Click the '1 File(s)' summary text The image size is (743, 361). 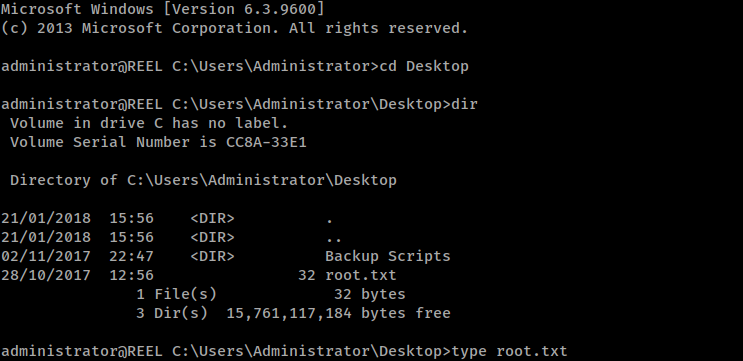176,294
